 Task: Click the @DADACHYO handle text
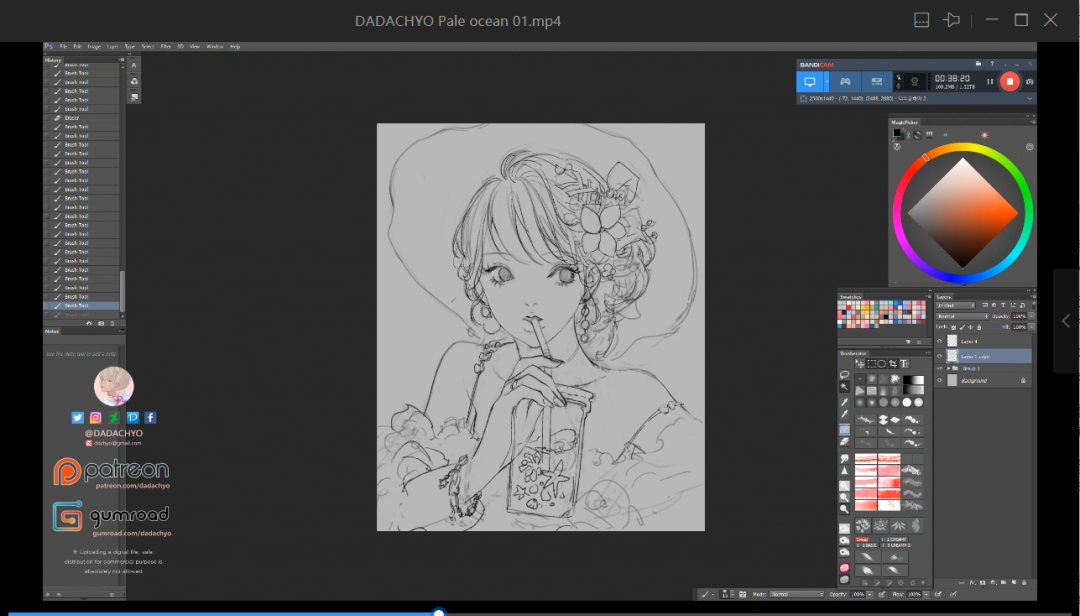pyautogui.click(x=114, y=433)
